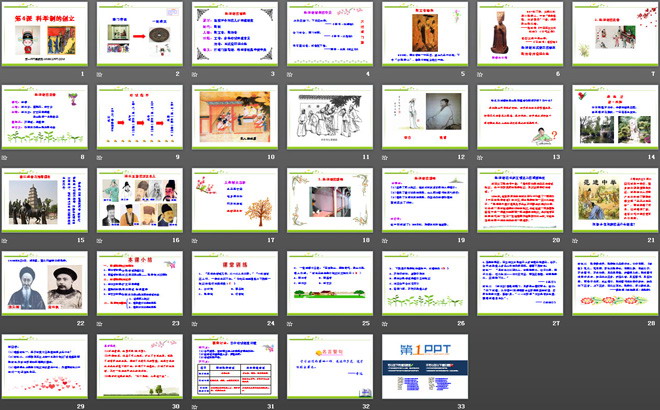This screenshot has height=410, width=660.
Task: Open slide 10 with the colorful painting
Action: [x=235, y=117]
